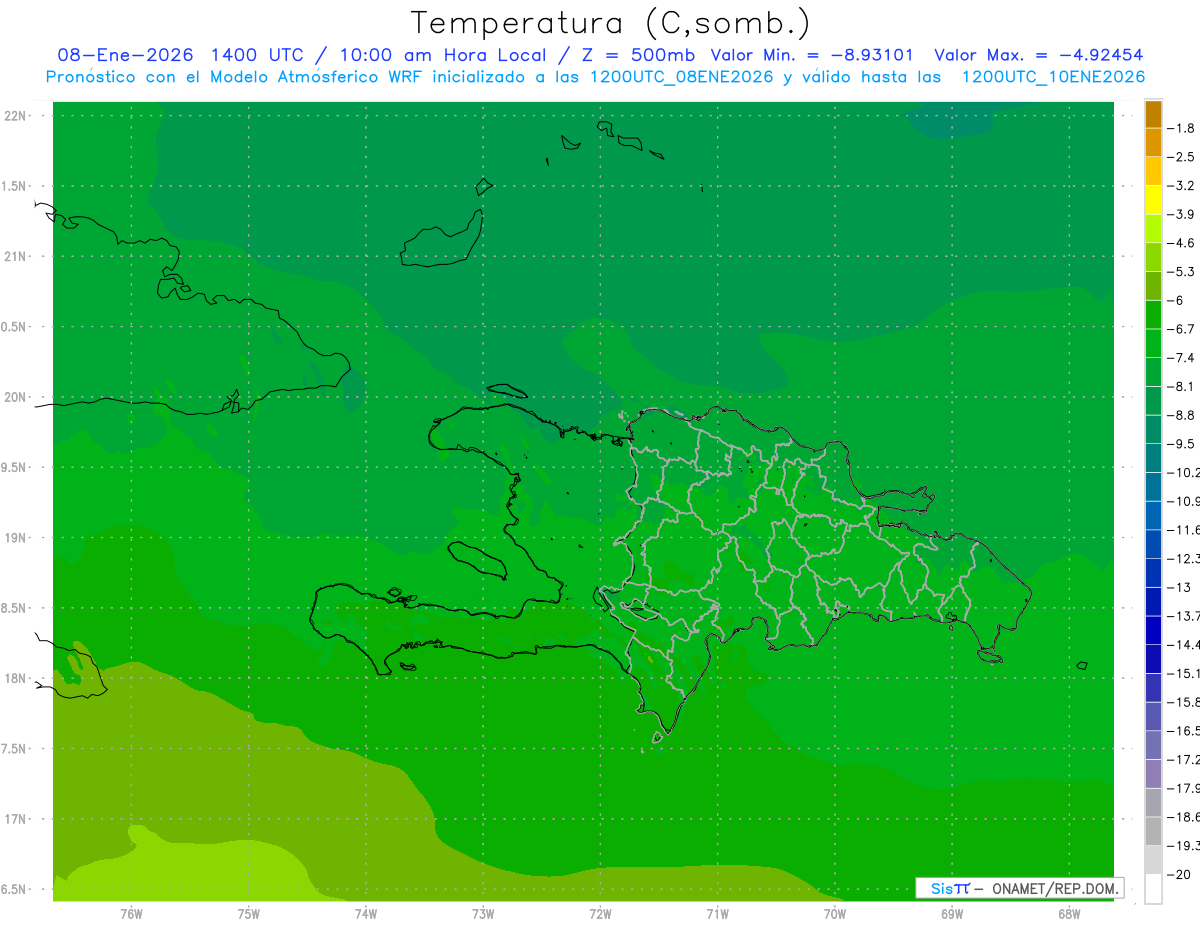Image resolution: width=1200 pixels, height=927 pixels.
Task: Click the '70W' longitude axis label
Action: pos(835,914)
